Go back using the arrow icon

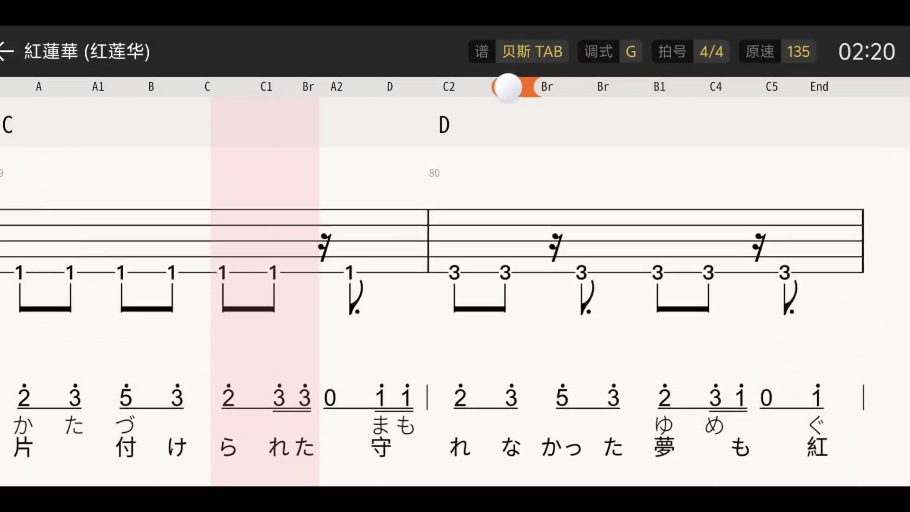coord(6,52)
